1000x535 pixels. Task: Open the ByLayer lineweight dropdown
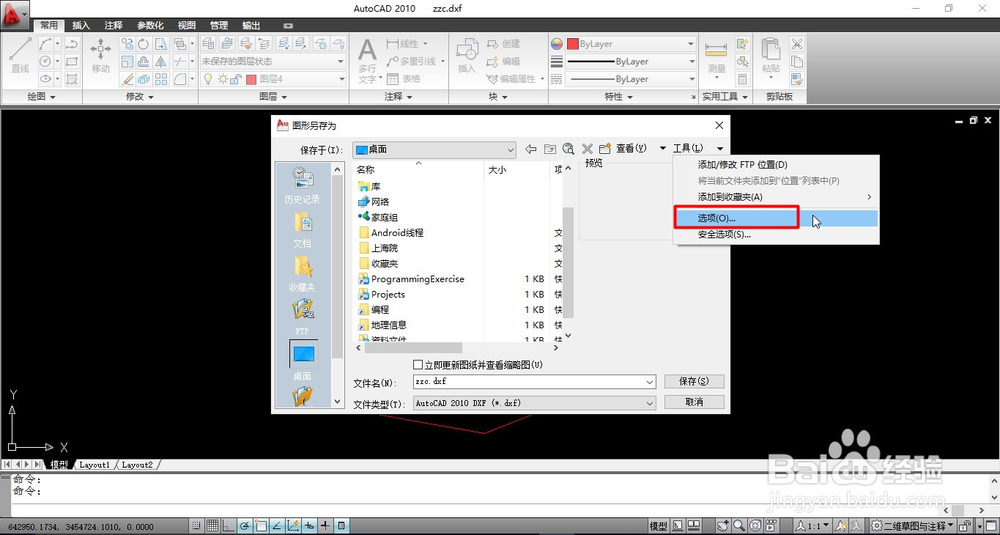(629, 61)
